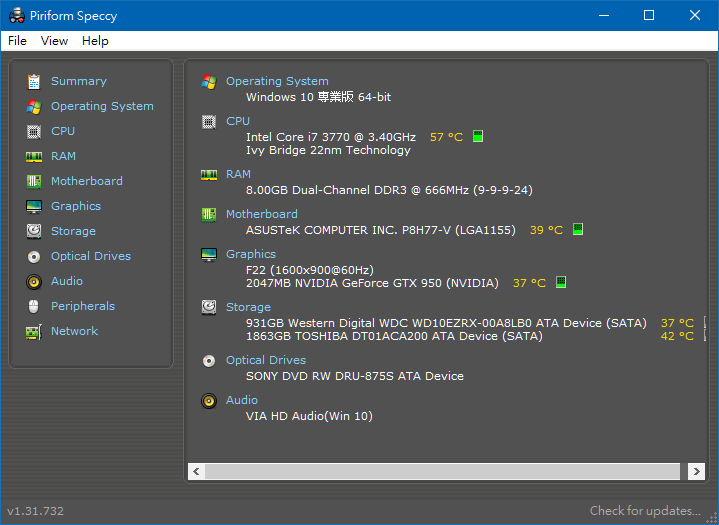Click Check for updates link

point(645,511)
